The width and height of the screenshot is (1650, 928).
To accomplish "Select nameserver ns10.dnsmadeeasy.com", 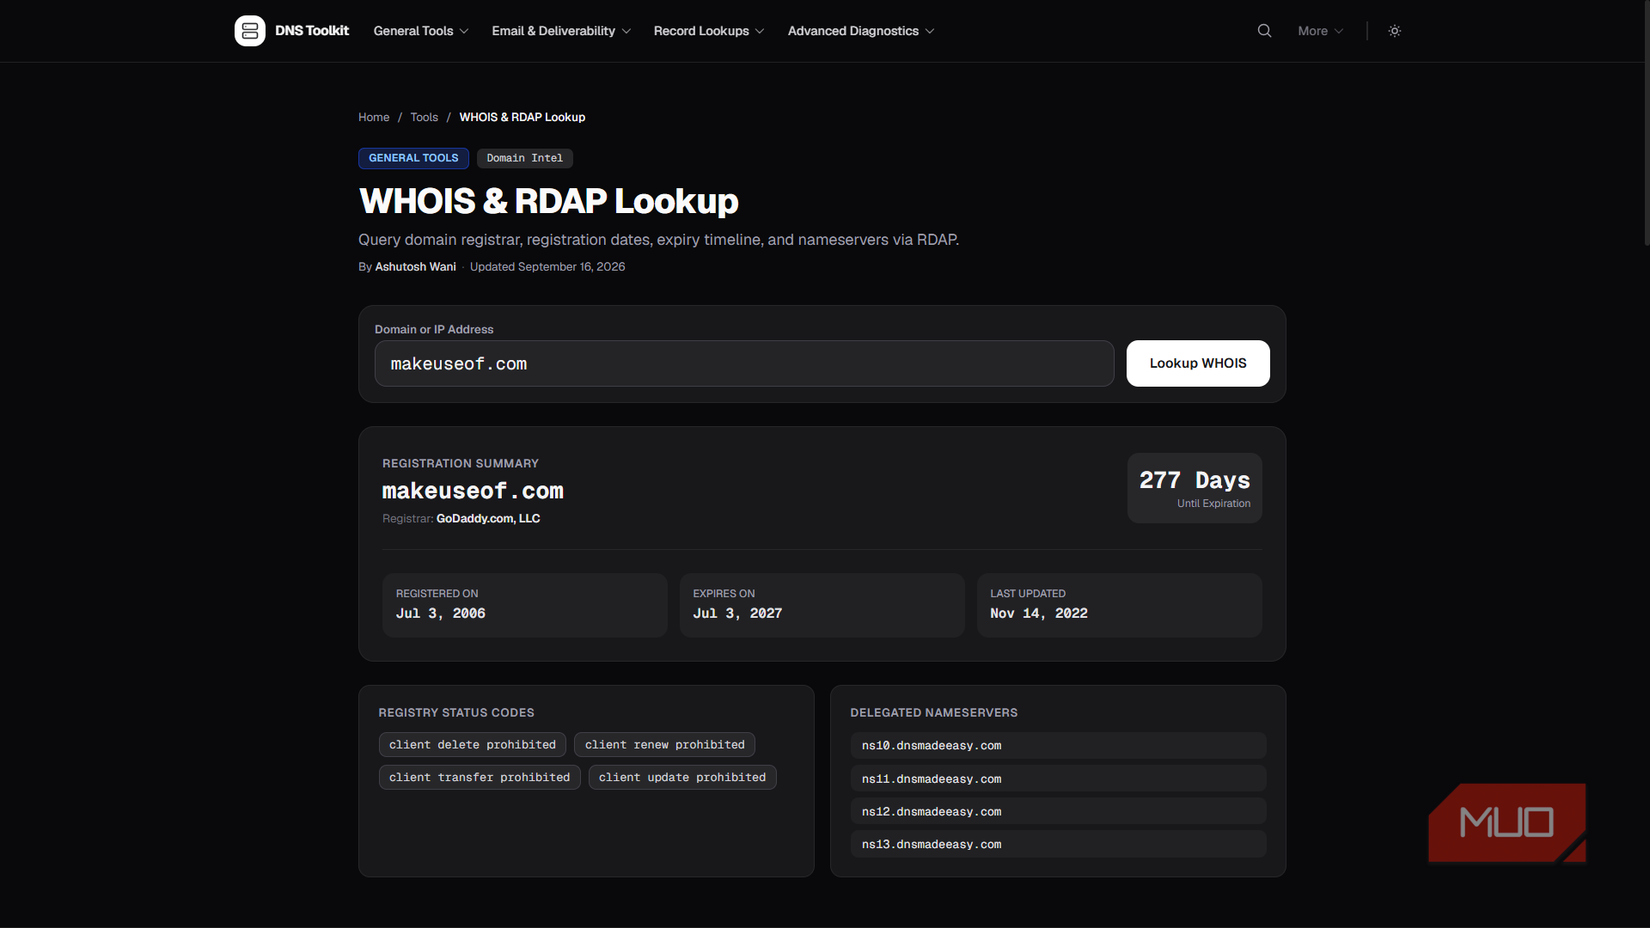I will [1058, 746].
